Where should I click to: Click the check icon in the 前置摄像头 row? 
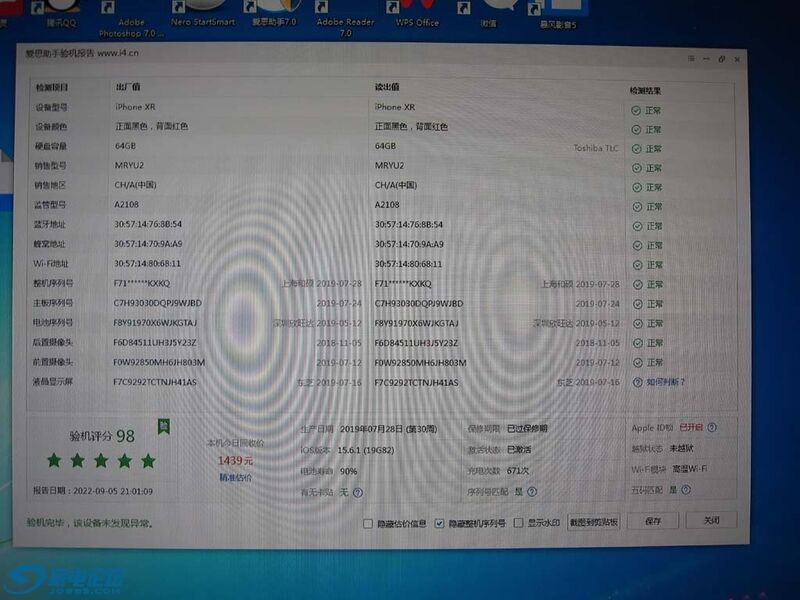(638, 362)
